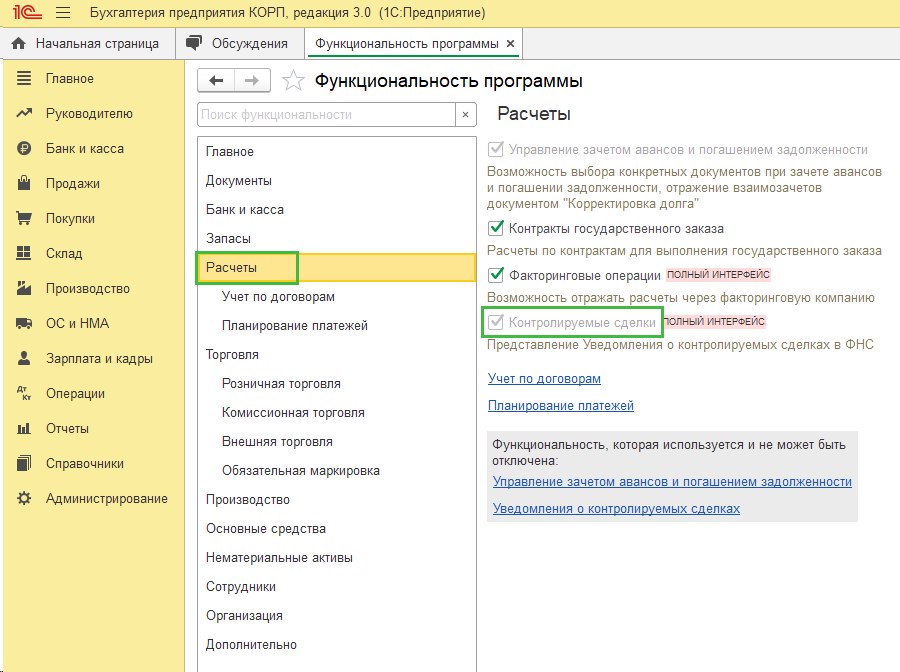Select Планирование платежей list sub-item
Viewport: 900px width, 672px height.
coord(336,325)
